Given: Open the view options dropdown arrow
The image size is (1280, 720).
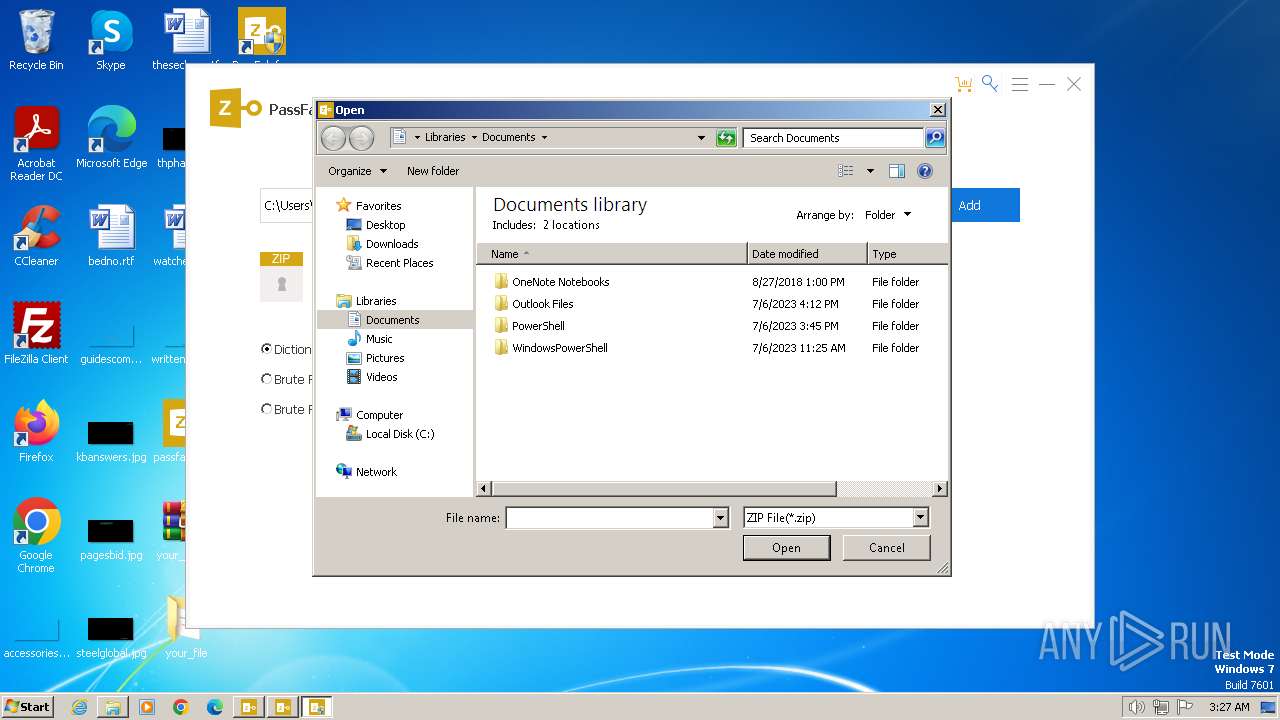Looking at the screenshot, I should 870,171.
